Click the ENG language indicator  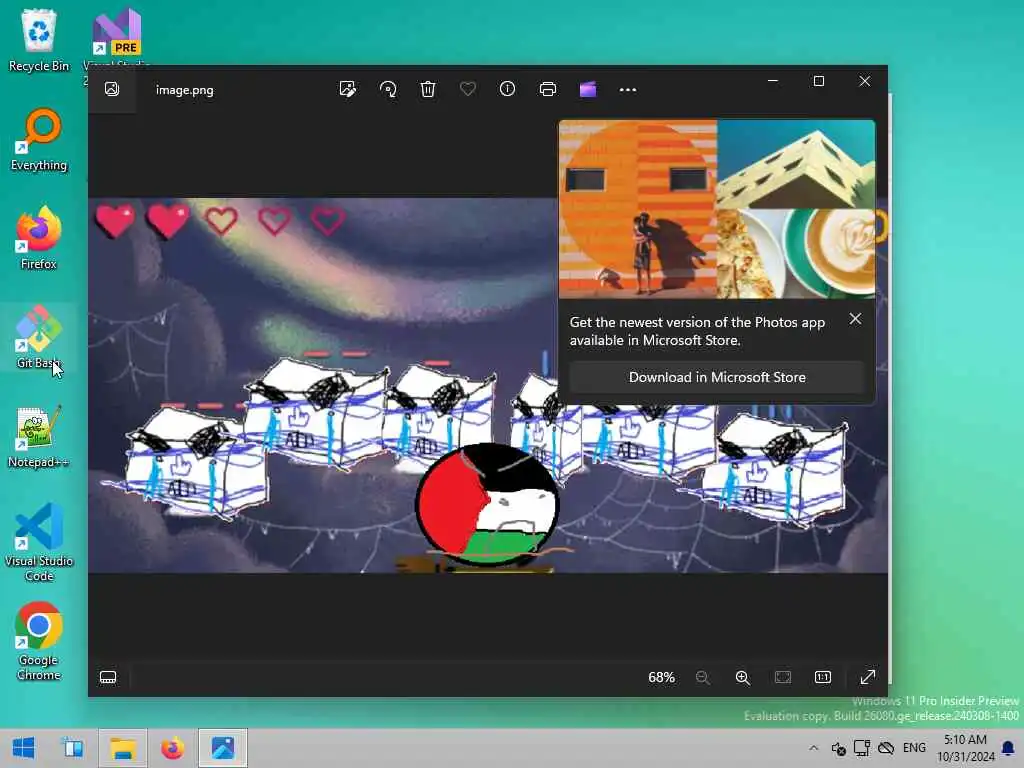pyautogui.click(x=914, y=748)
